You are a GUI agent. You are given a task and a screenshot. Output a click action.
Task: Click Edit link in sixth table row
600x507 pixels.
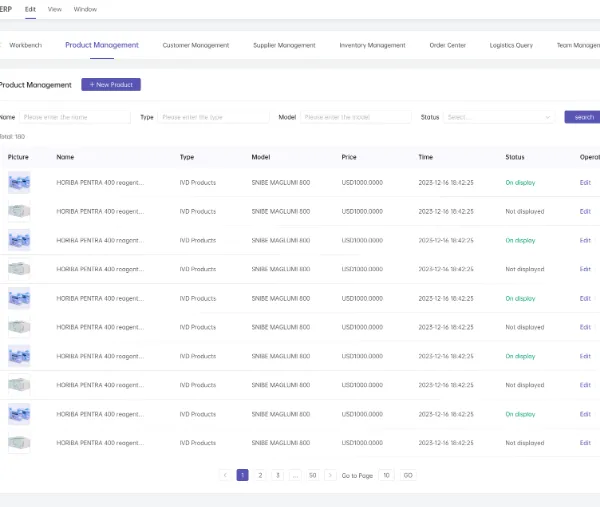[x=585, y=327]
